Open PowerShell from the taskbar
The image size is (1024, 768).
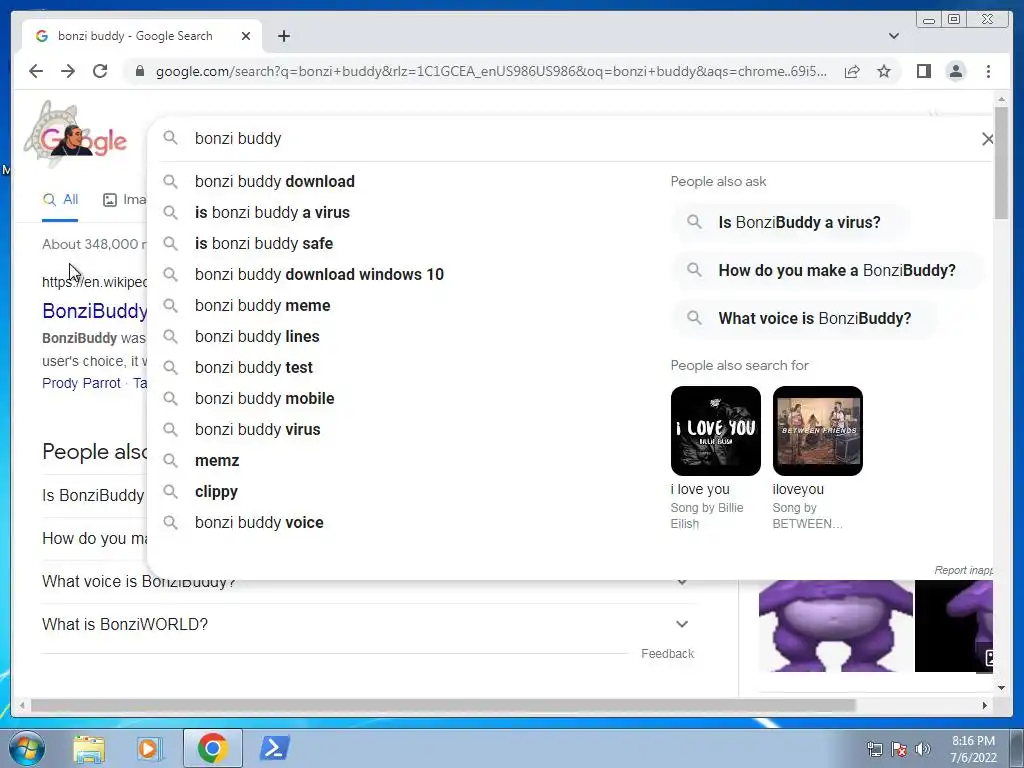click(274, 748)
